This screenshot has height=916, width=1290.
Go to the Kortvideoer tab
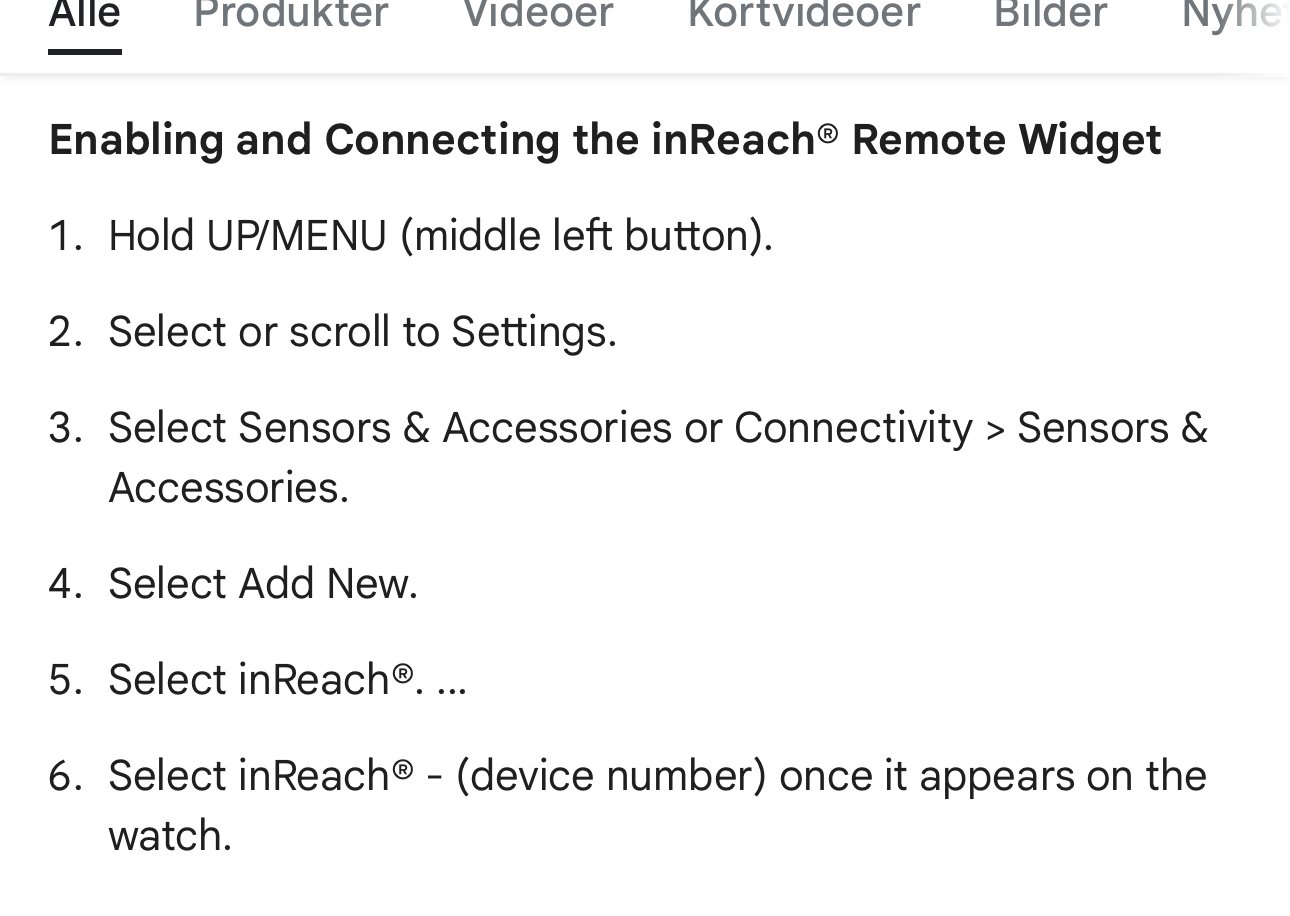pyautogui.click(x=803, y=17)
